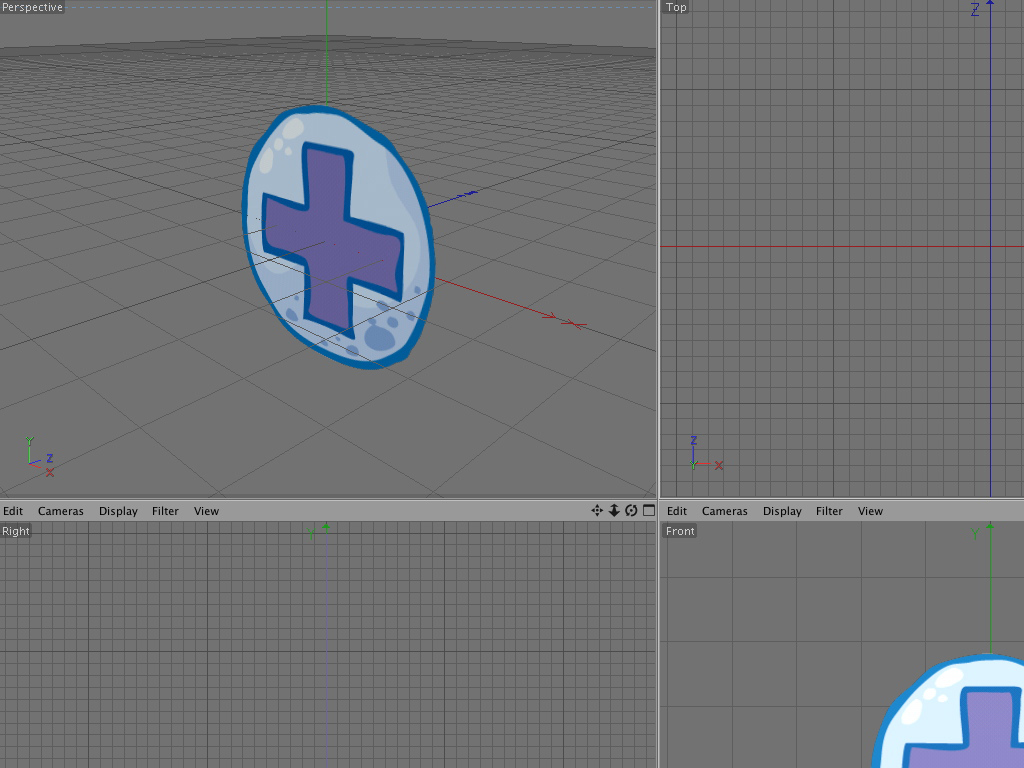Image resolution: width=1024 pixels, height=768 pixels.
Task: Click the Perspective viewport label
Action: click(32, 7)
